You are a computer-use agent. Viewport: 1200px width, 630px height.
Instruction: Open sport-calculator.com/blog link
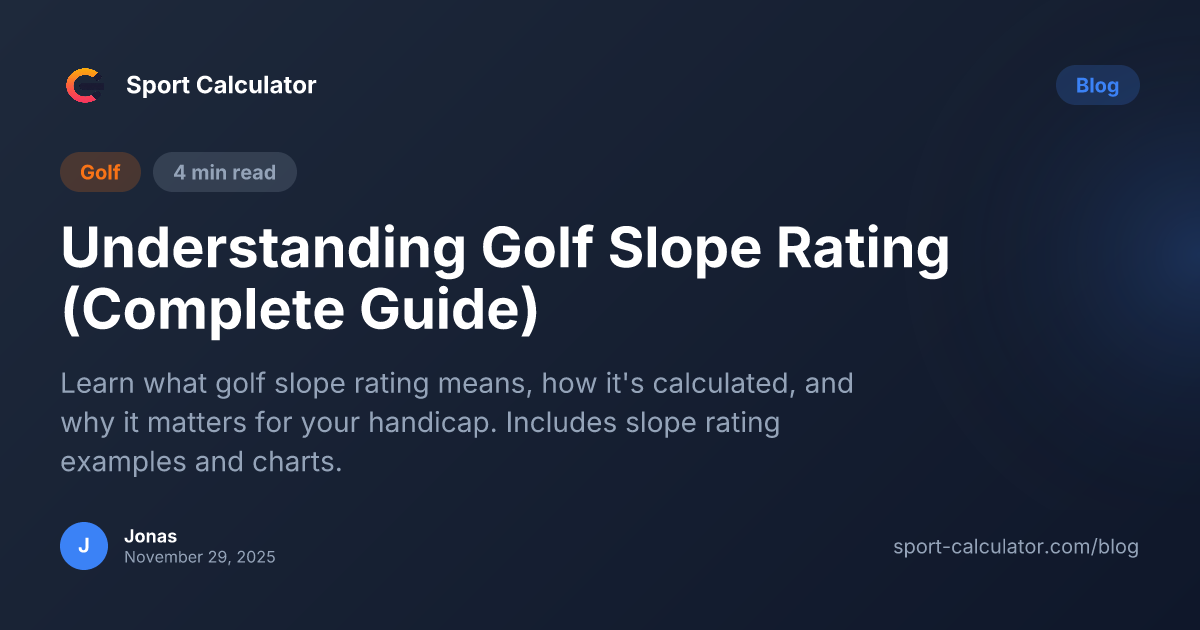tap(1016, 547)
